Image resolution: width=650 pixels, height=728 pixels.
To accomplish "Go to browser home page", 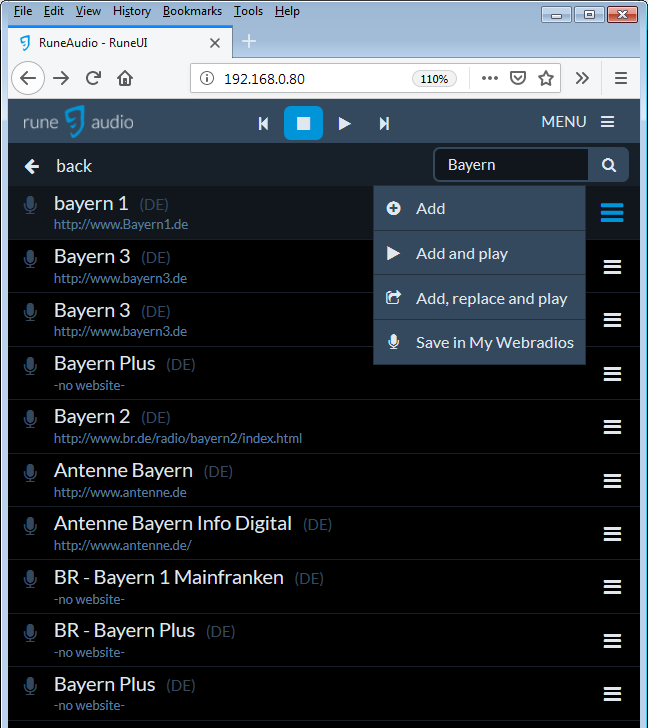I will 125,78.
